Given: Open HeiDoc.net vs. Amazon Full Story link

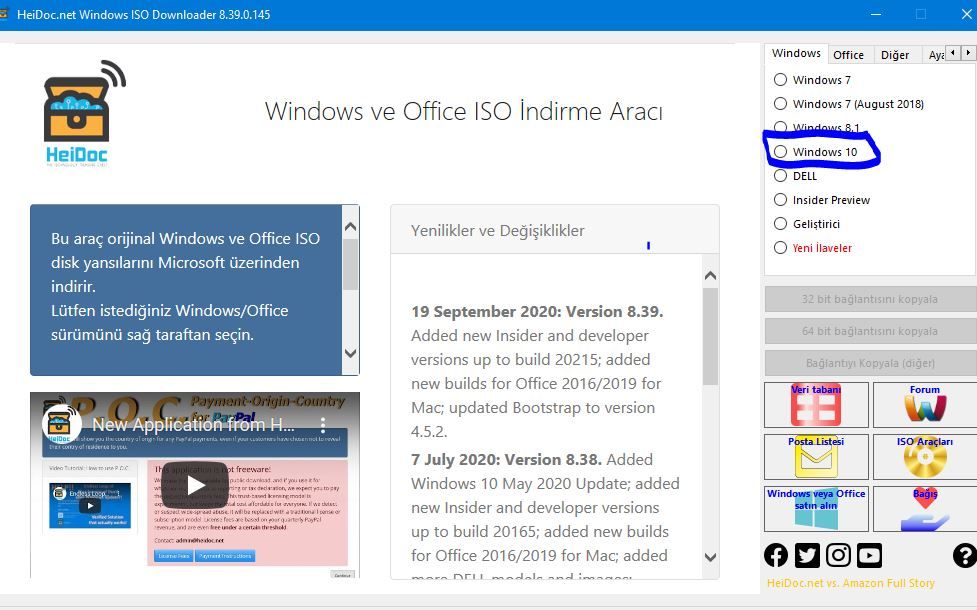Looking at the screenshot, I should 851,583.
